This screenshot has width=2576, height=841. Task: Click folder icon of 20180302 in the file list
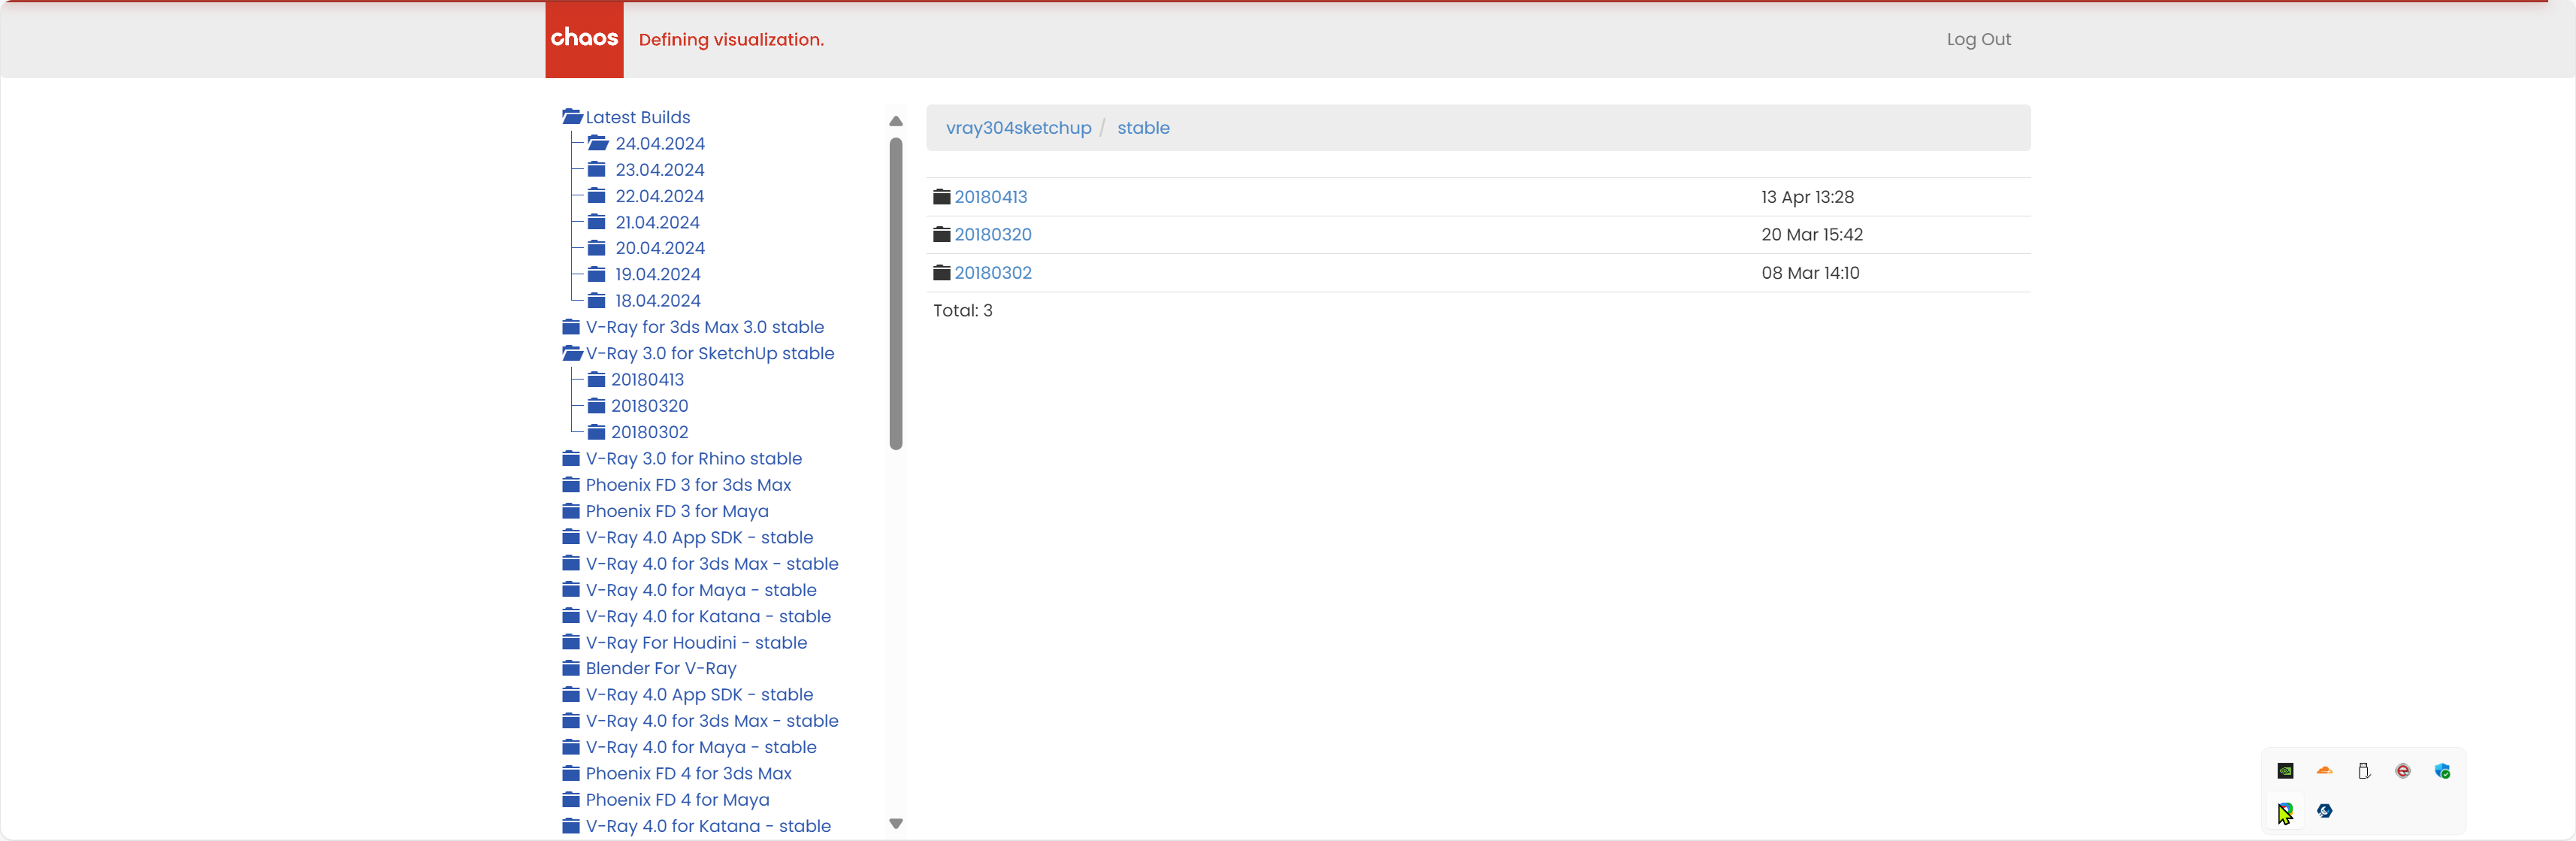[x=942, y=273]
